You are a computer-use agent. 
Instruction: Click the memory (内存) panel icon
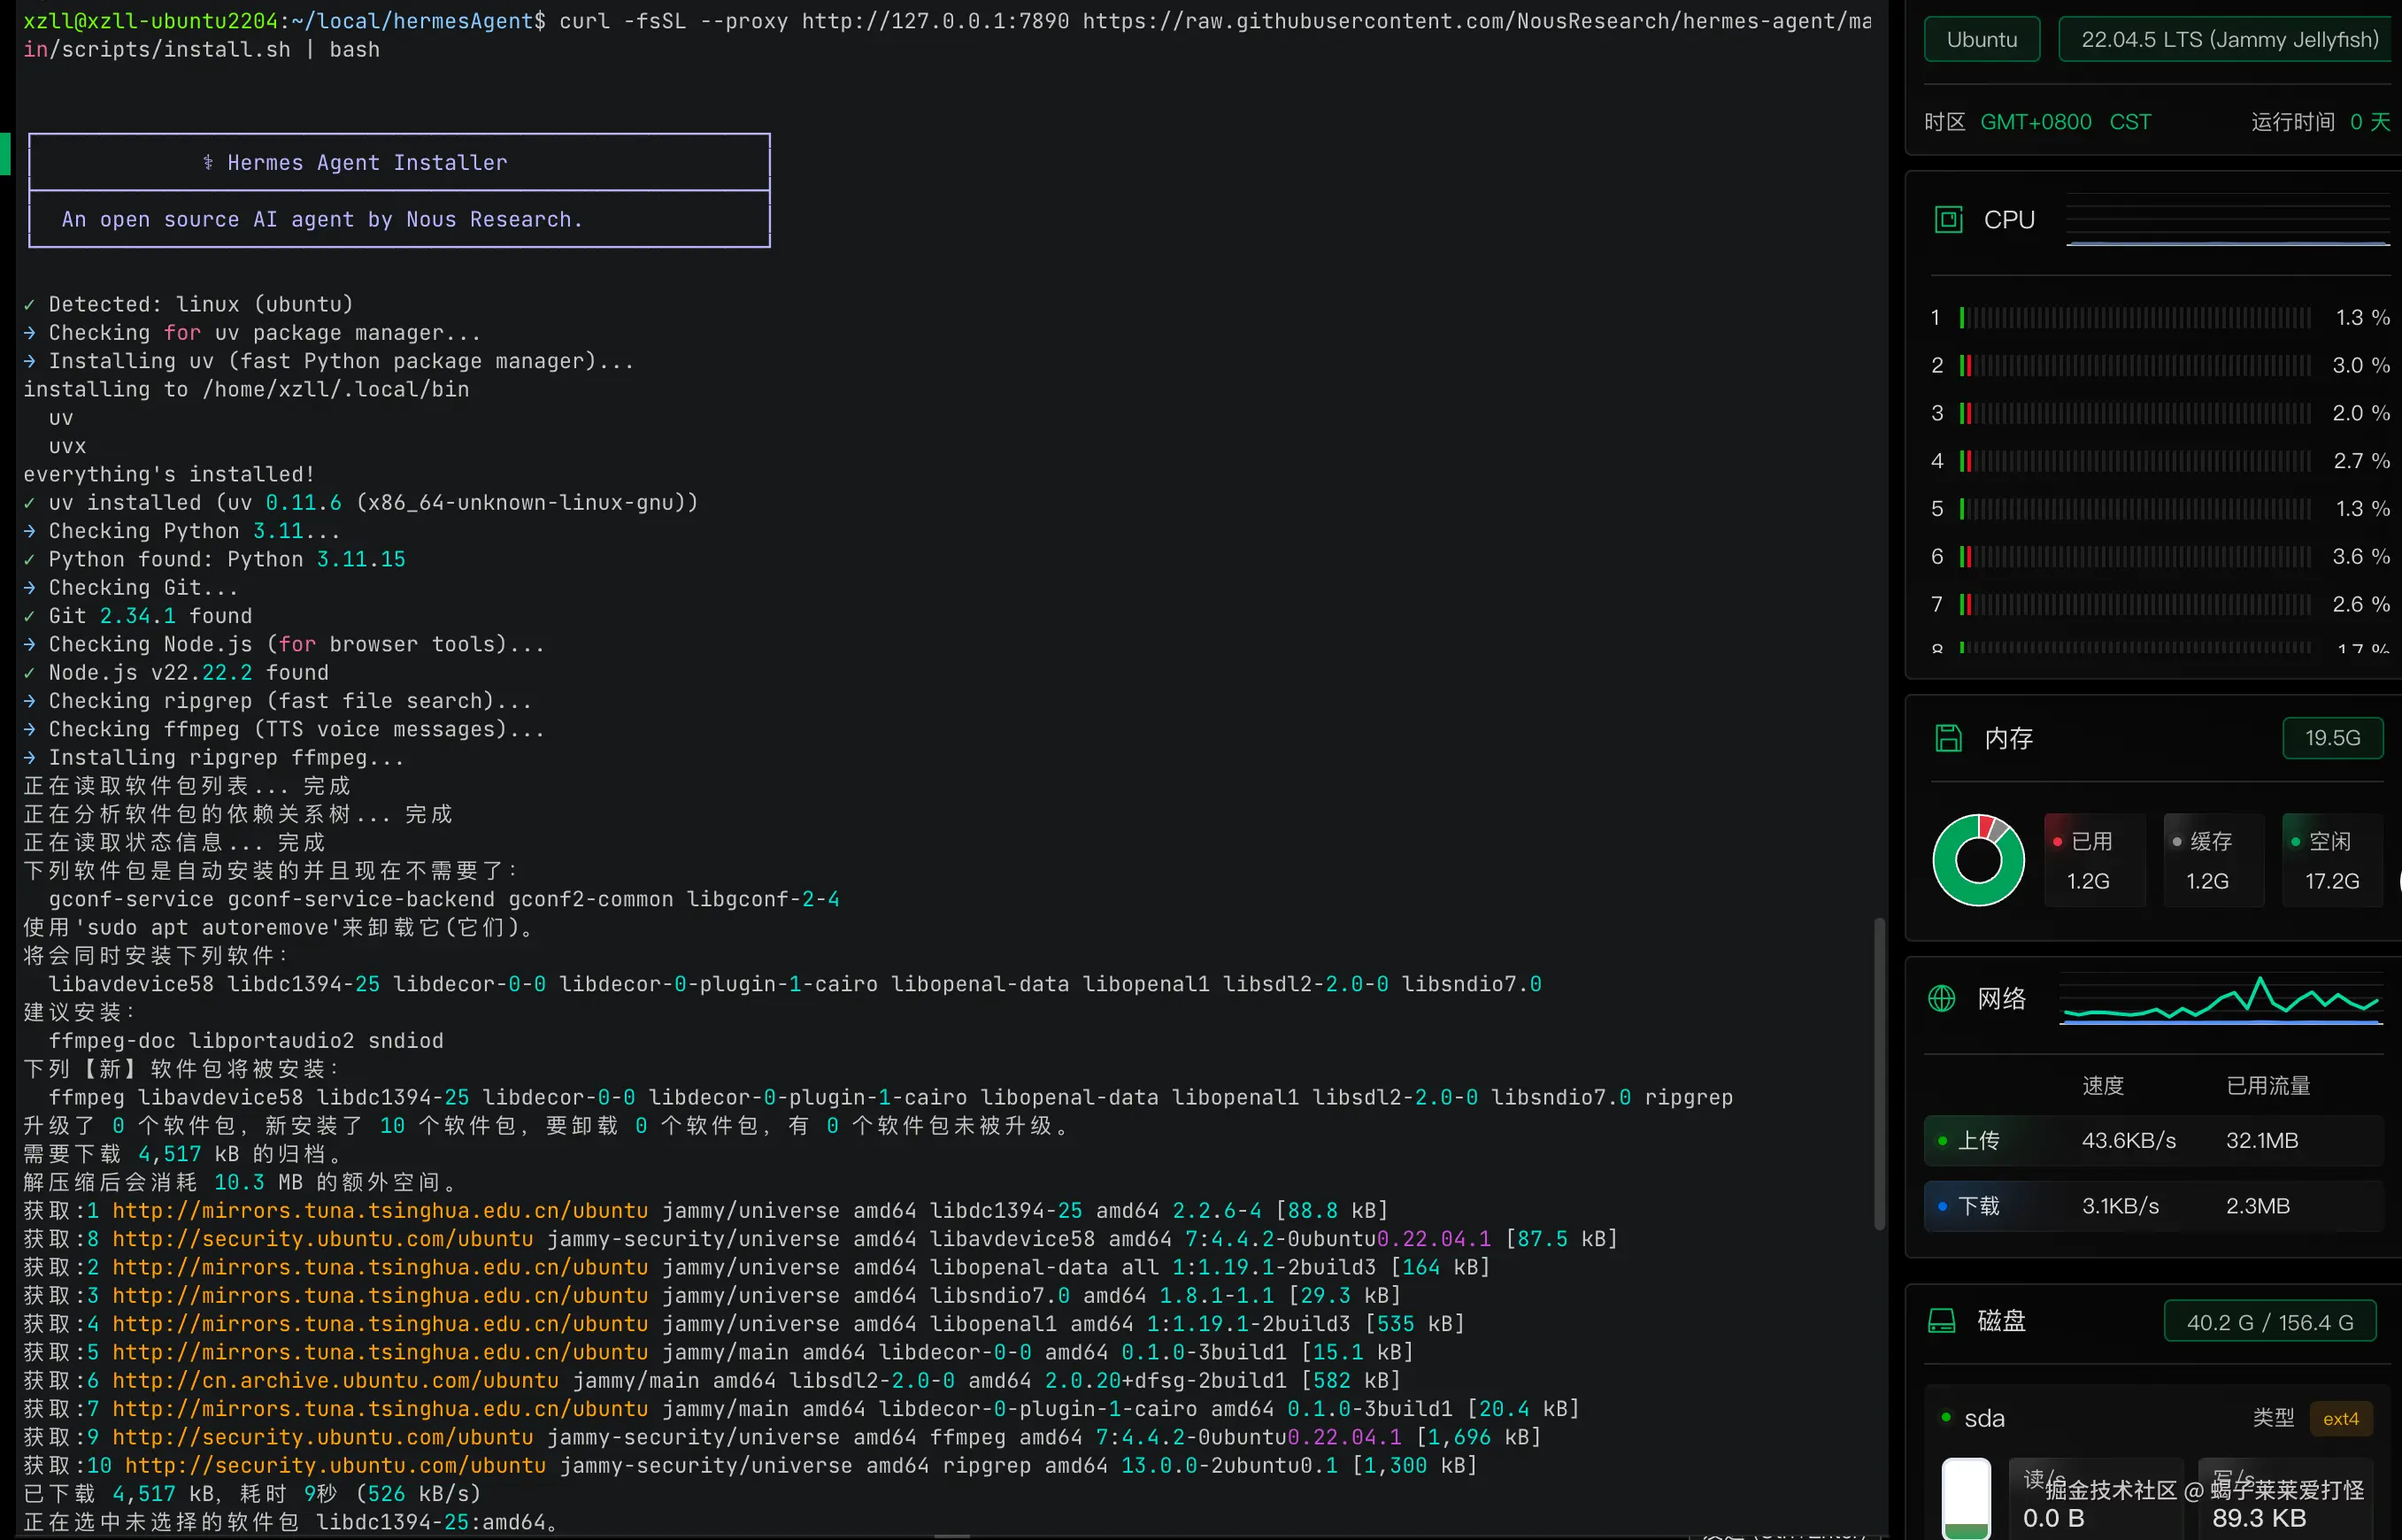[1948, 738]
